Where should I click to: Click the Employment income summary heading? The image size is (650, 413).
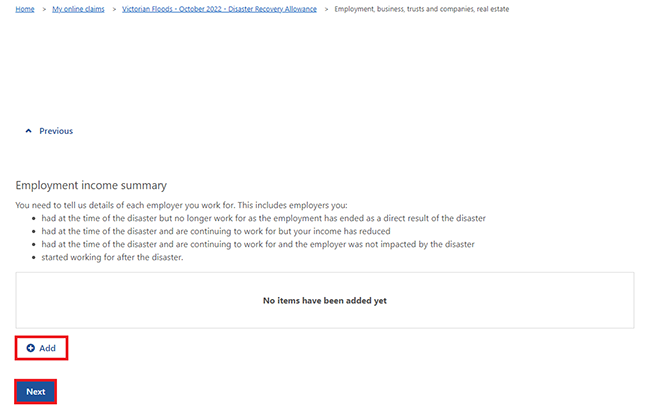point(91,185)
